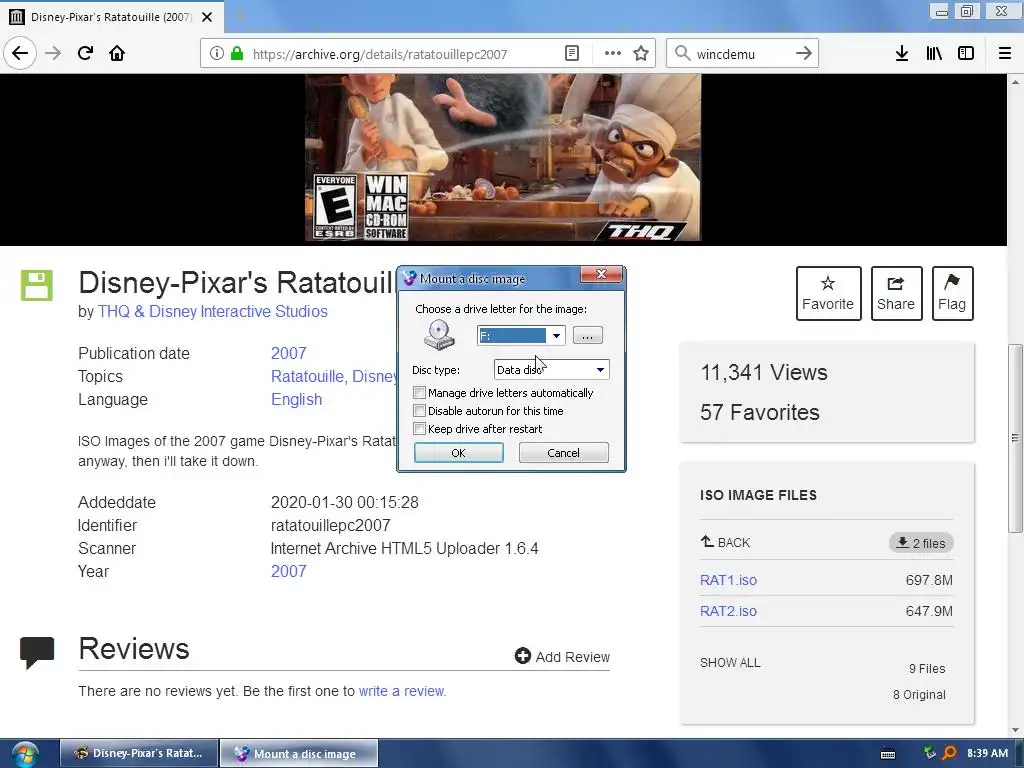Click SHOW ALL files link
The height and width of the screenshot is (768, 1024).
click(x=730, y=663)
